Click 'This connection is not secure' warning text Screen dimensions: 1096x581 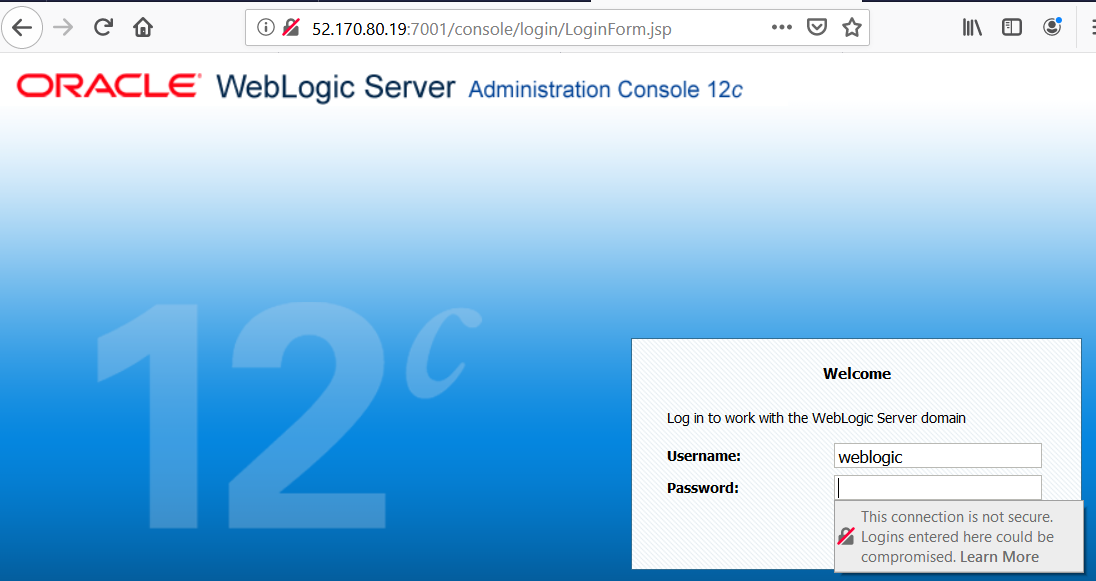pyautogui.click(x=957, y=517)
